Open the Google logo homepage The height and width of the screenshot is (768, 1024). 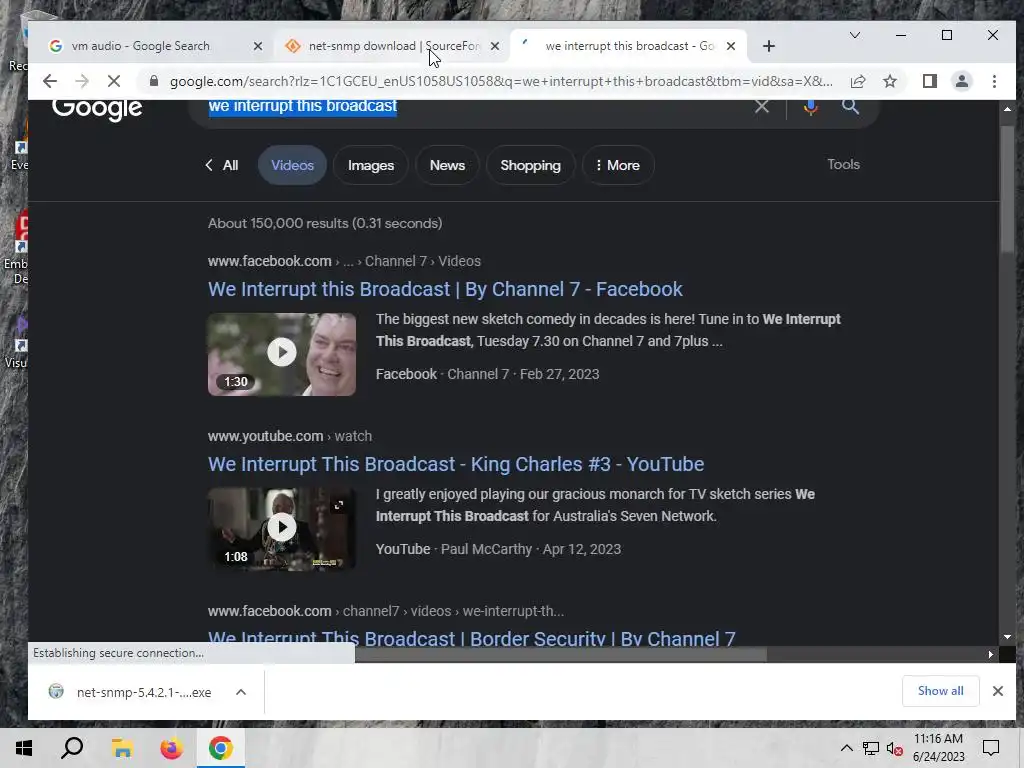[97, 109]
